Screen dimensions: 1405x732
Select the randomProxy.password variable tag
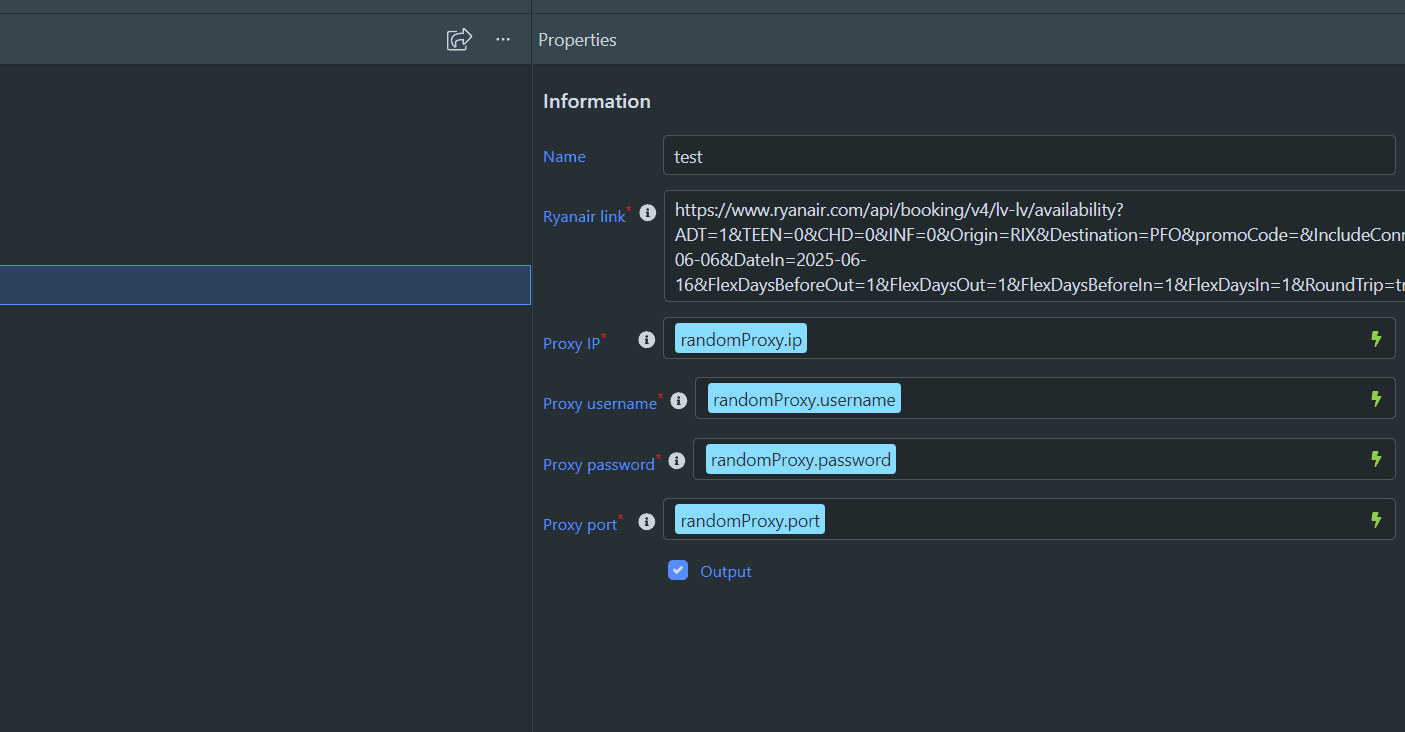(800, 459)
